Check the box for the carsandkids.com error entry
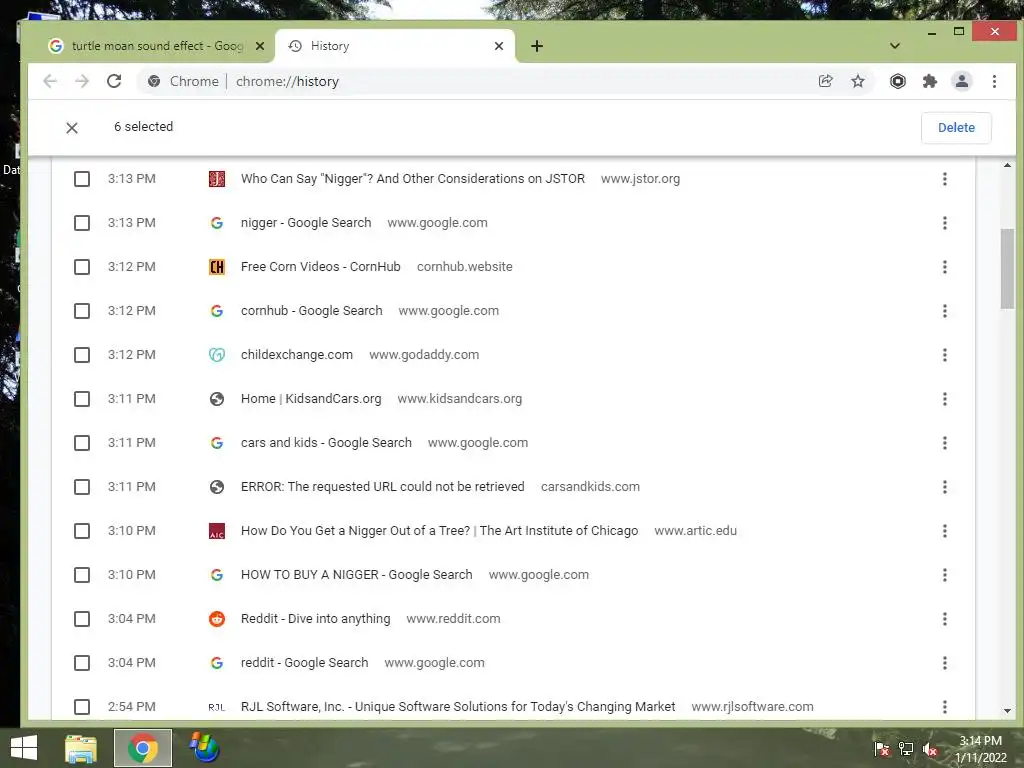Screen dimensions: 1024x768 pos(82,487)
